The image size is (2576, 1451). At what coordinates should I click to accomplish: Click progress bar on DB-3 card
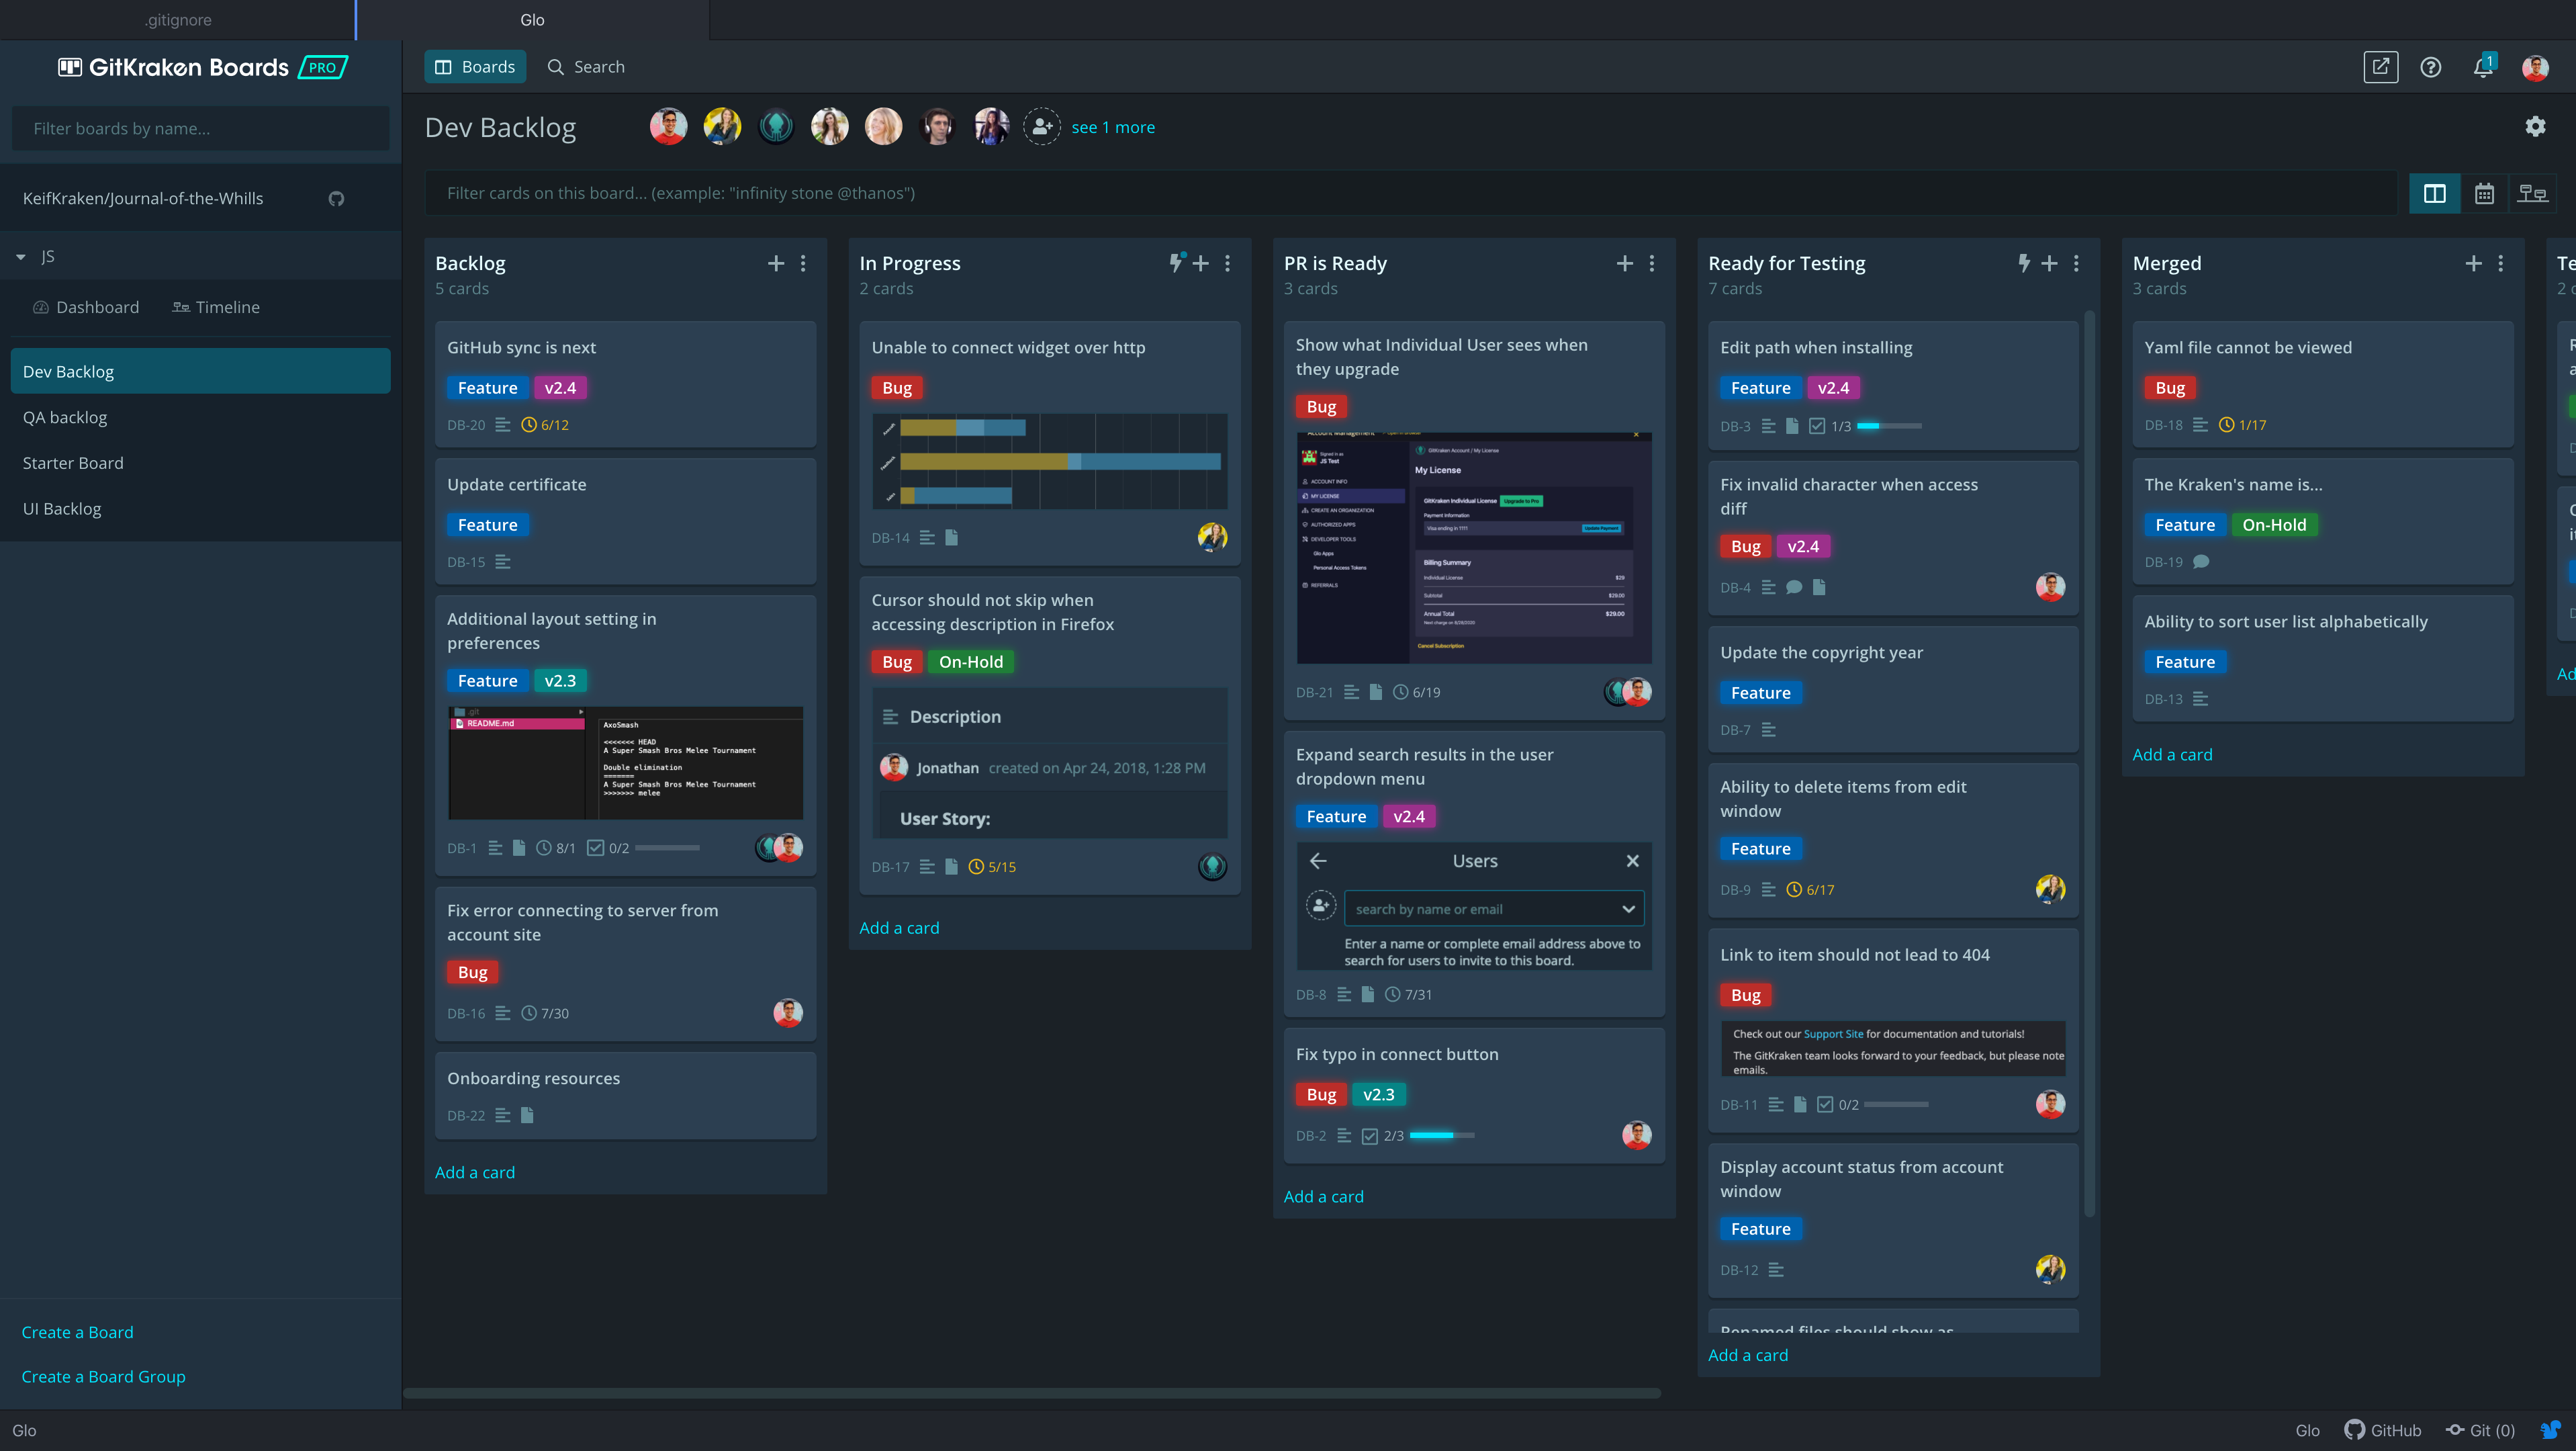point(1889,426)
